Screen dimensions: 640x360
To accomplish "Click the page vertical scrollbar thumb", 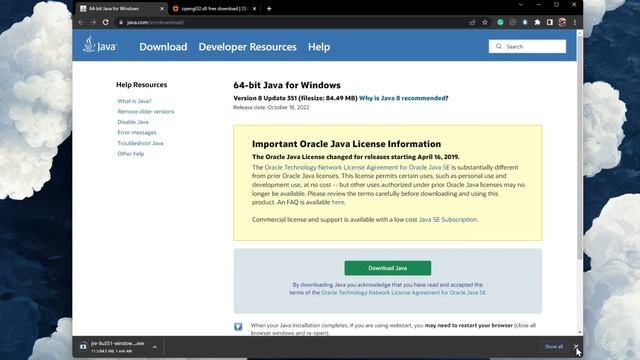I will click(580, 149).
